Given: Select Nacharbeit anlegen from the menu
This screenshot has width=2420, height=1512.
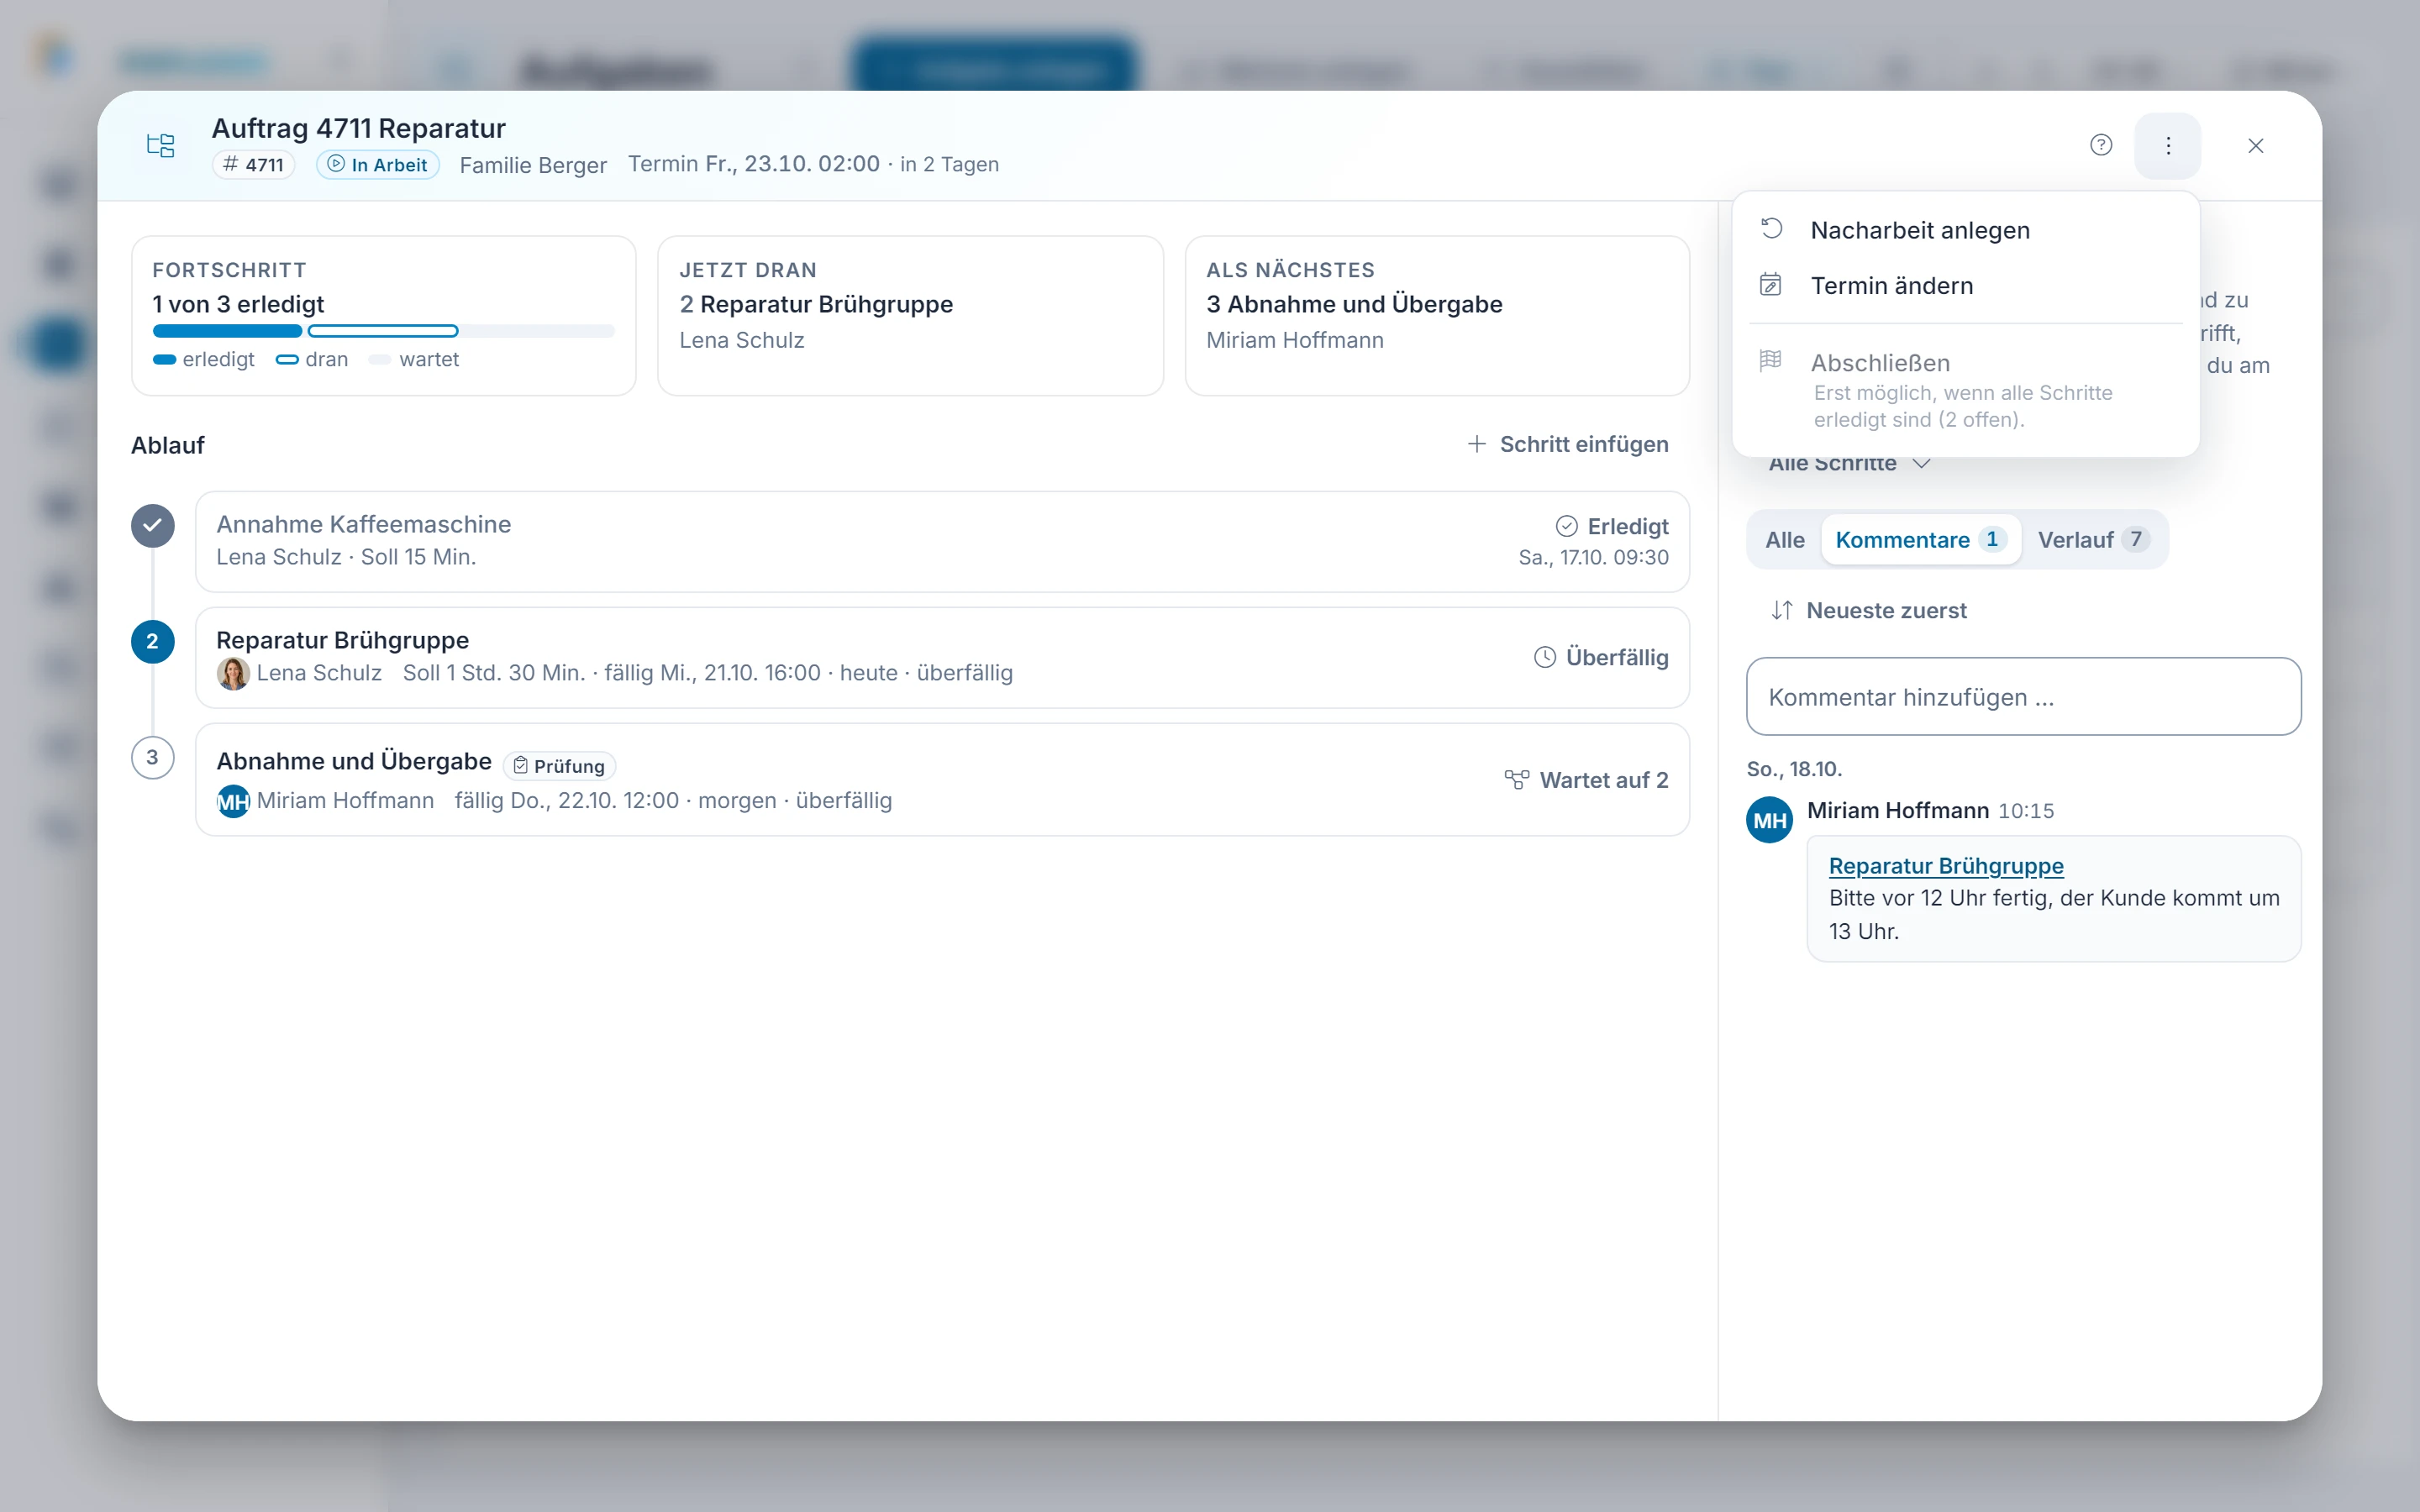Looking at the screenshot, I should (x=1965, y=230).
